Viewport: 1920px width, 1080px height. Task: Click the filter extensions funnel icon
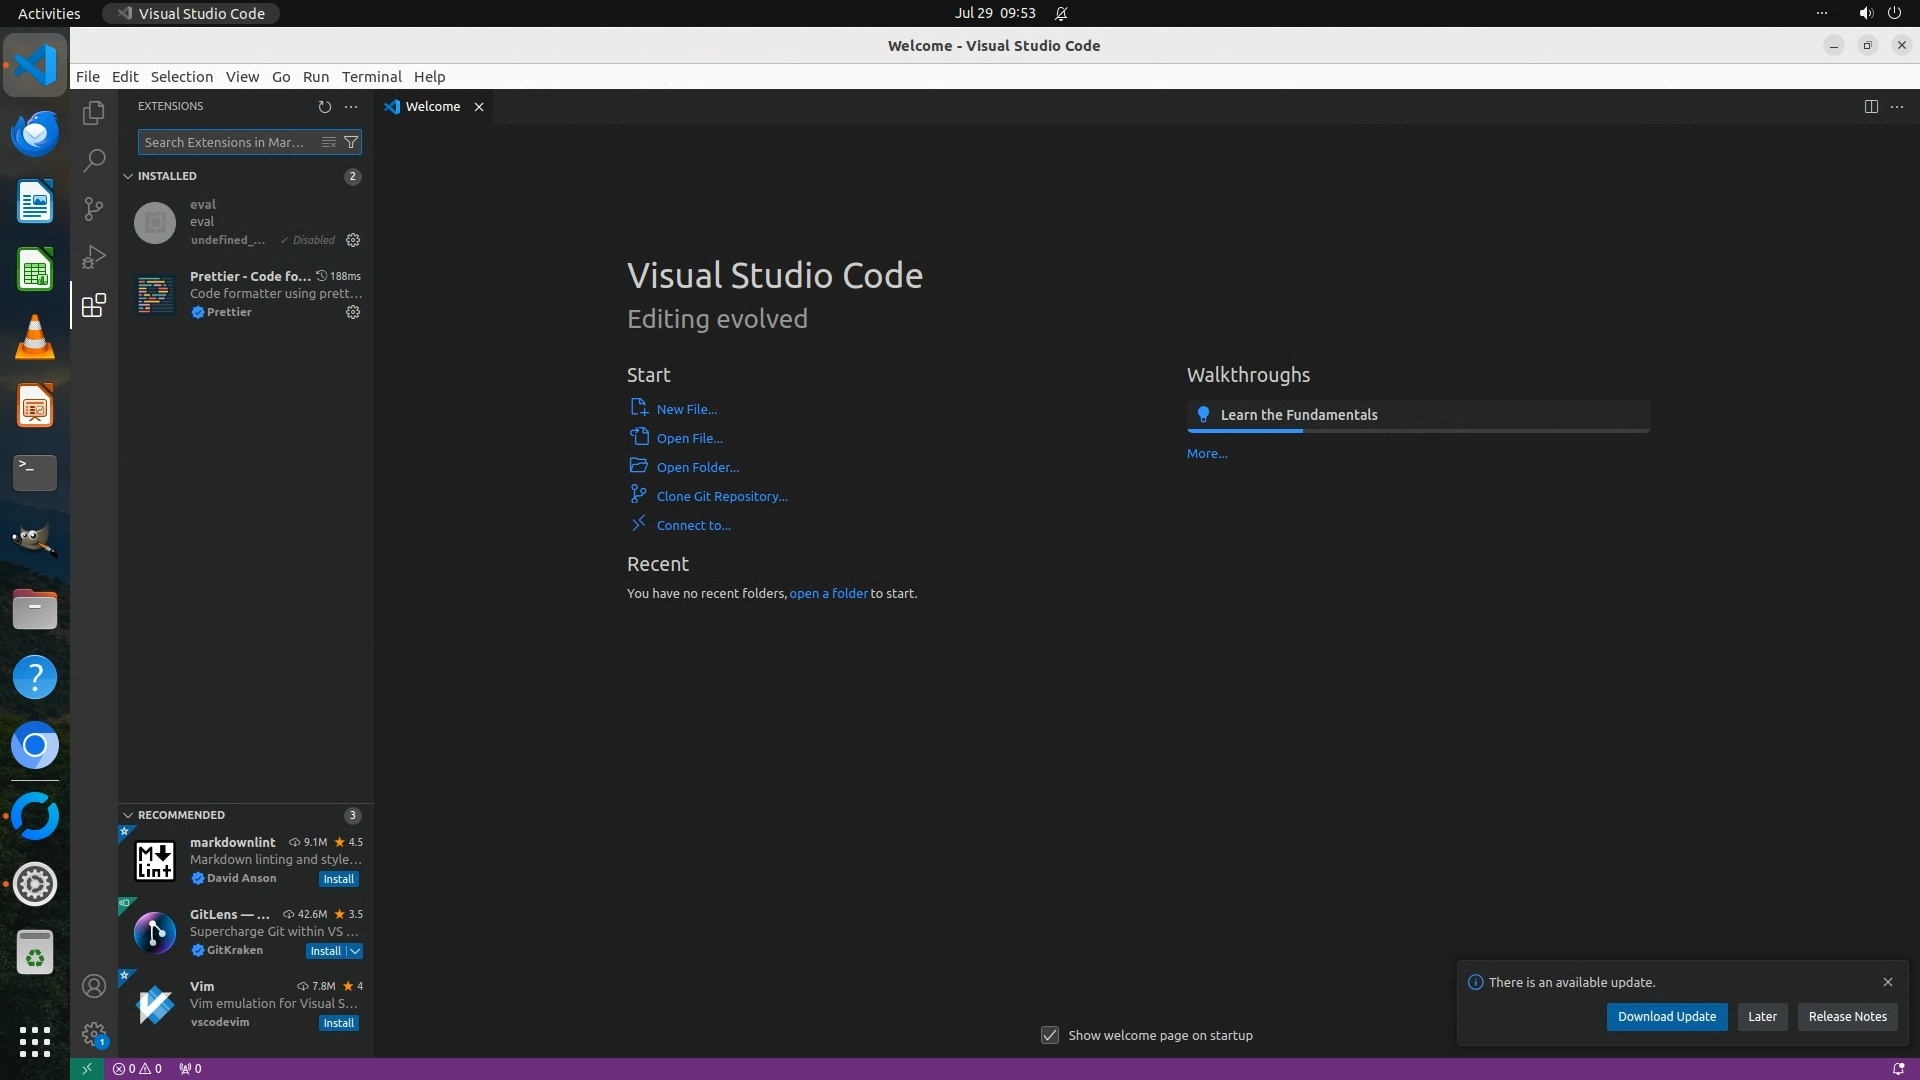[x=351, y=142]
